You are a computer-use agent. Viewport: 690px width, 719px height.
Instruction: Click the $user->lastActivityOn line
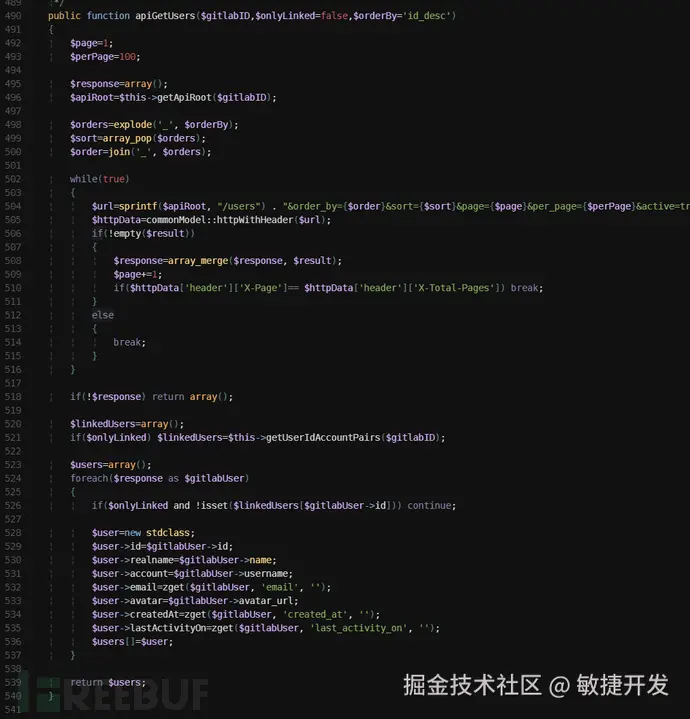266,628
